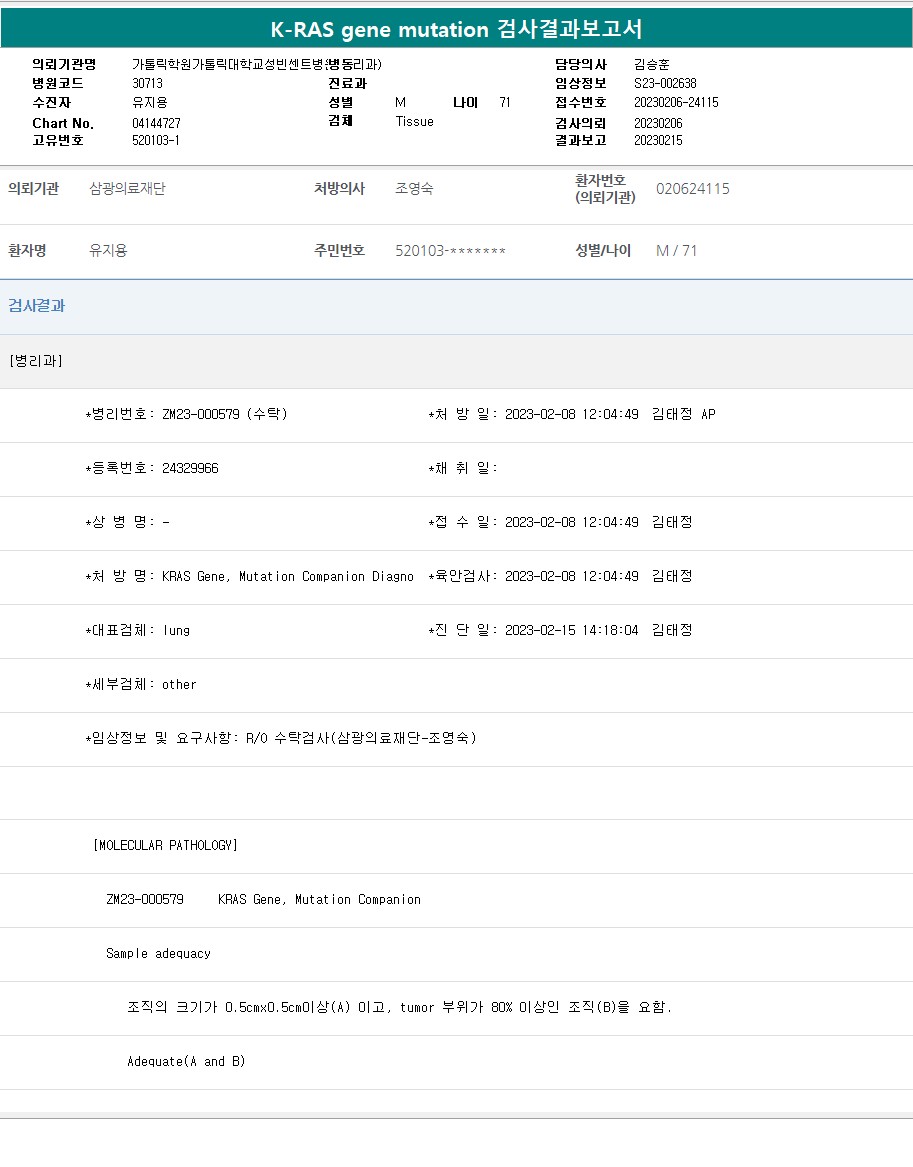Click the 처방의사 field 조영숙
This screenshot has height=1167, width=913.
tap(414, 189)
